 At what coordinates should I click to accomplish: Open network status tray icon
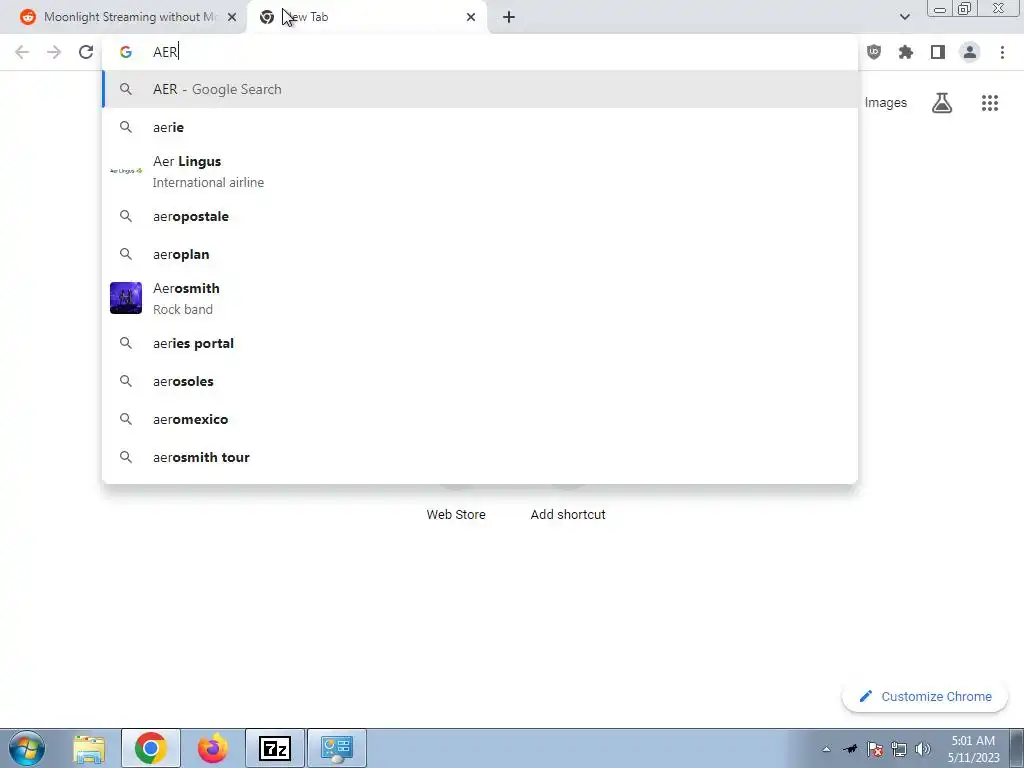click(899, 749)
